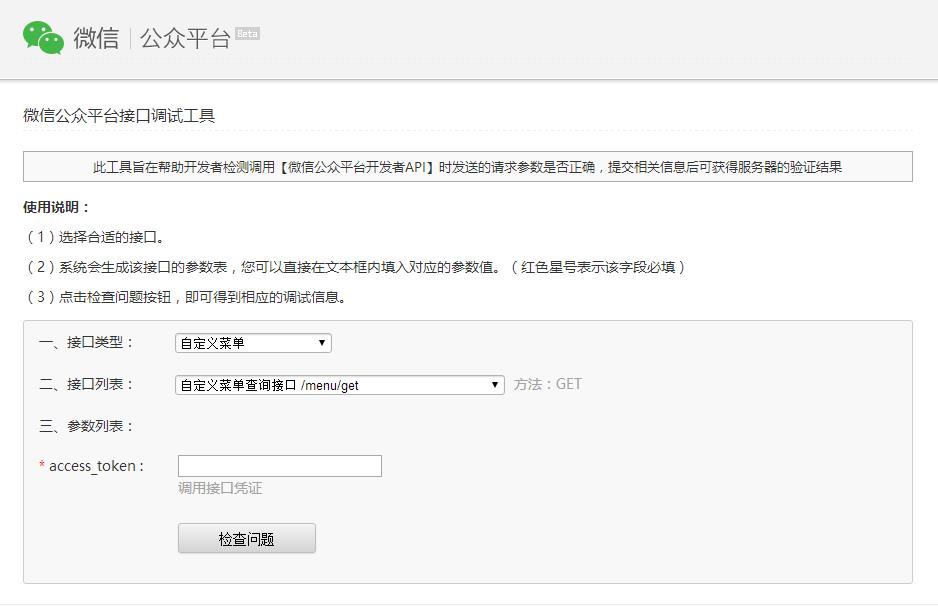The width and height of the screenshot is (938, 606).
Task: Click the 二、接口列表 label
Action: 86,384
